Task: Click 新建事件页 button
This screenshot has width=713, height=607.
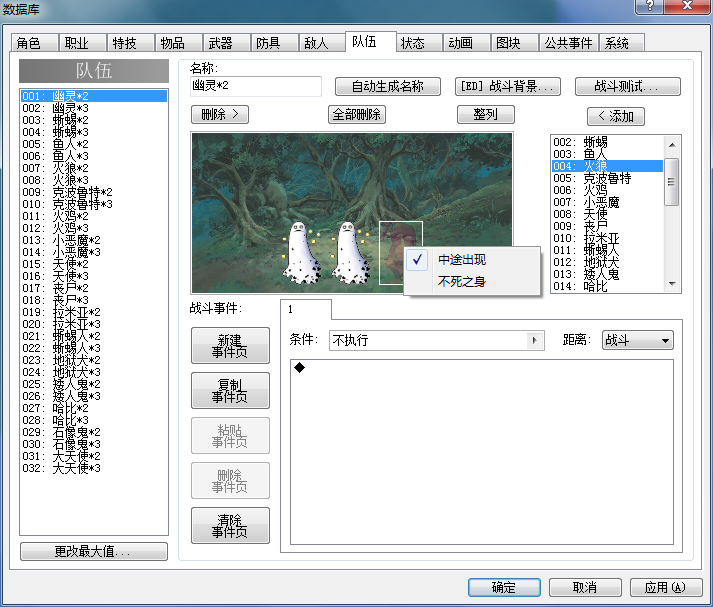Action: [230, 346]
